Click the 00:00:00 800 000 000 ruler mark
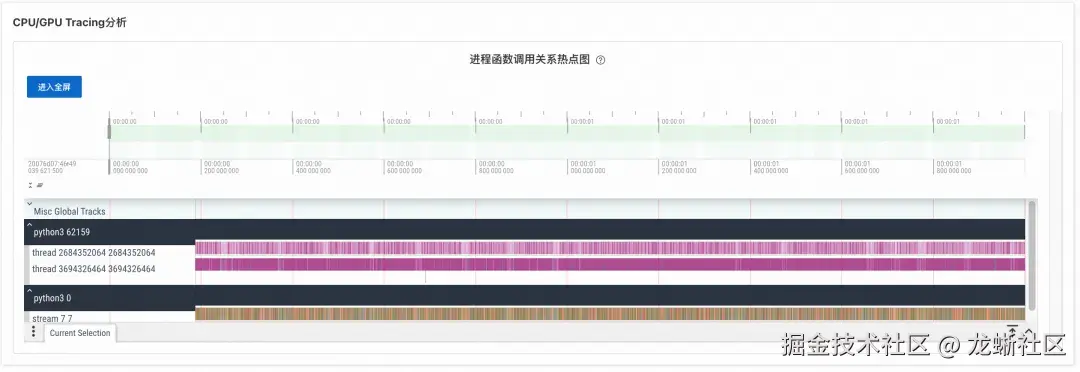 [495, 167]
